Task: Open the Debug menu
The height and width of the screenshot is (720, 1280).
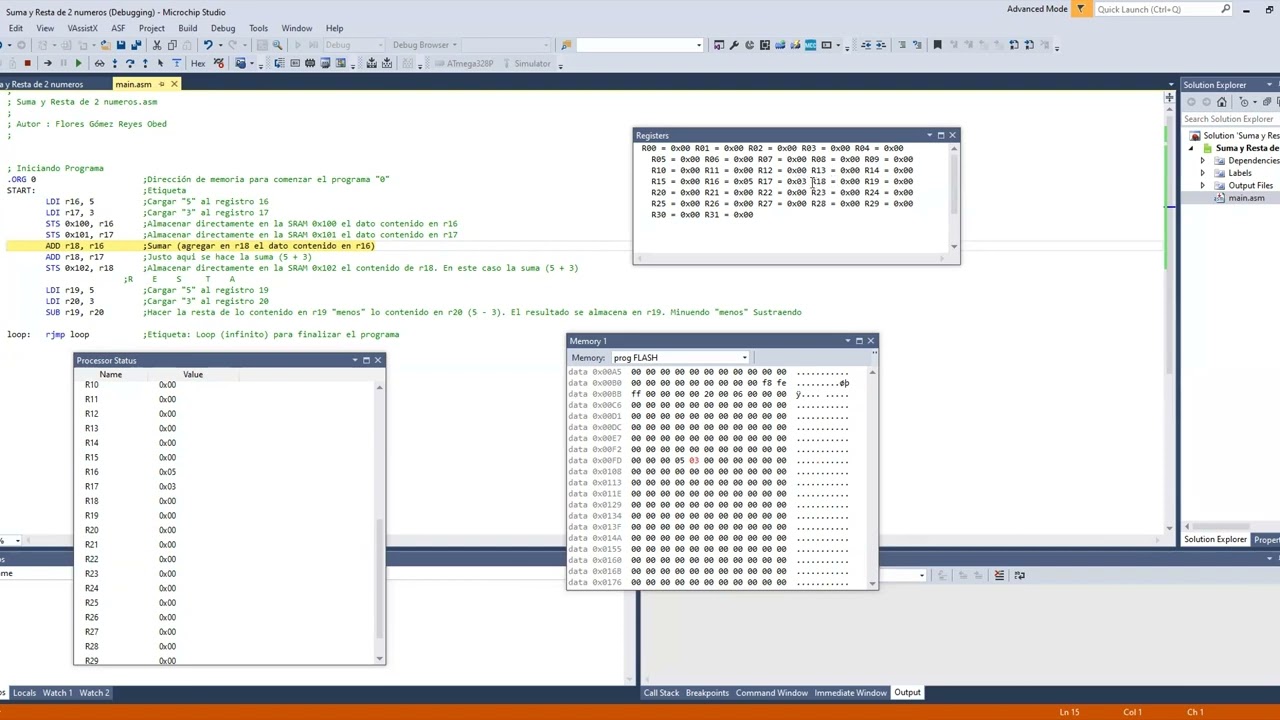Action: point(223,28)
